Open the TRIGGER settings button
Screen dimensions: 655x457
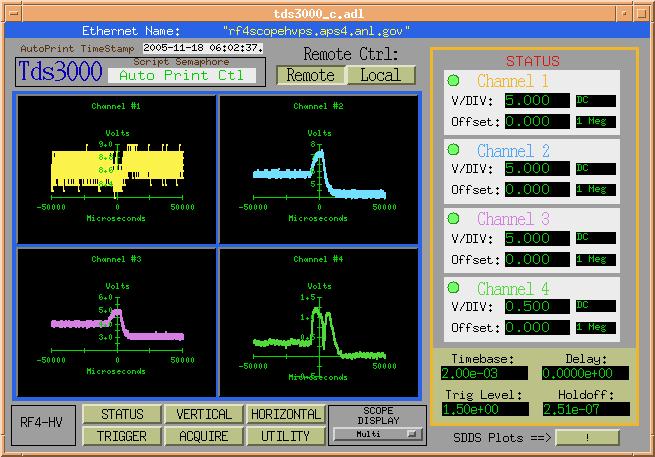click(122, 436)
